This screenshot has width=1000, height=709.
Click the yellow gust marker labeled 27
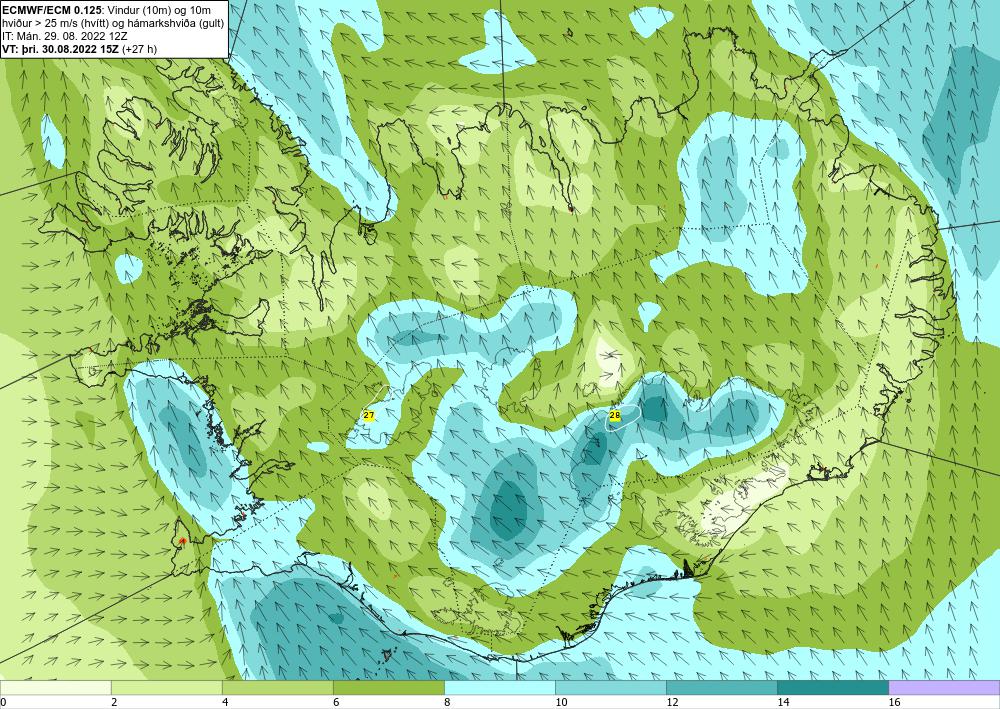[x=369, y=415]
